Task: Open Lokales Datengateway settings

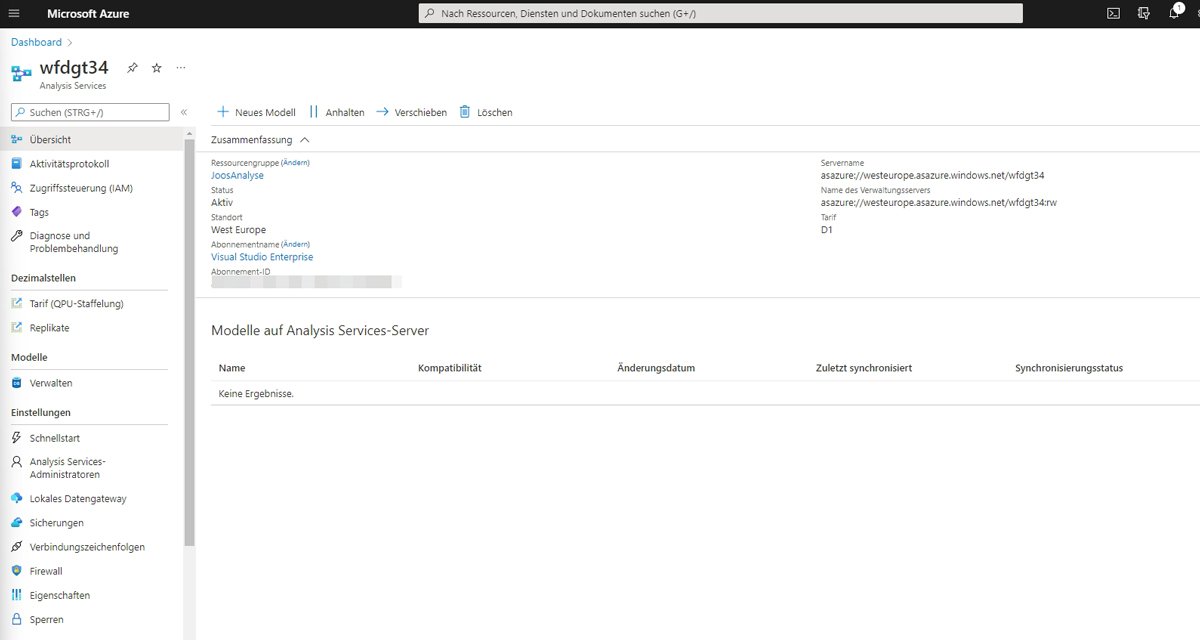Action: (x=68, y=498)
